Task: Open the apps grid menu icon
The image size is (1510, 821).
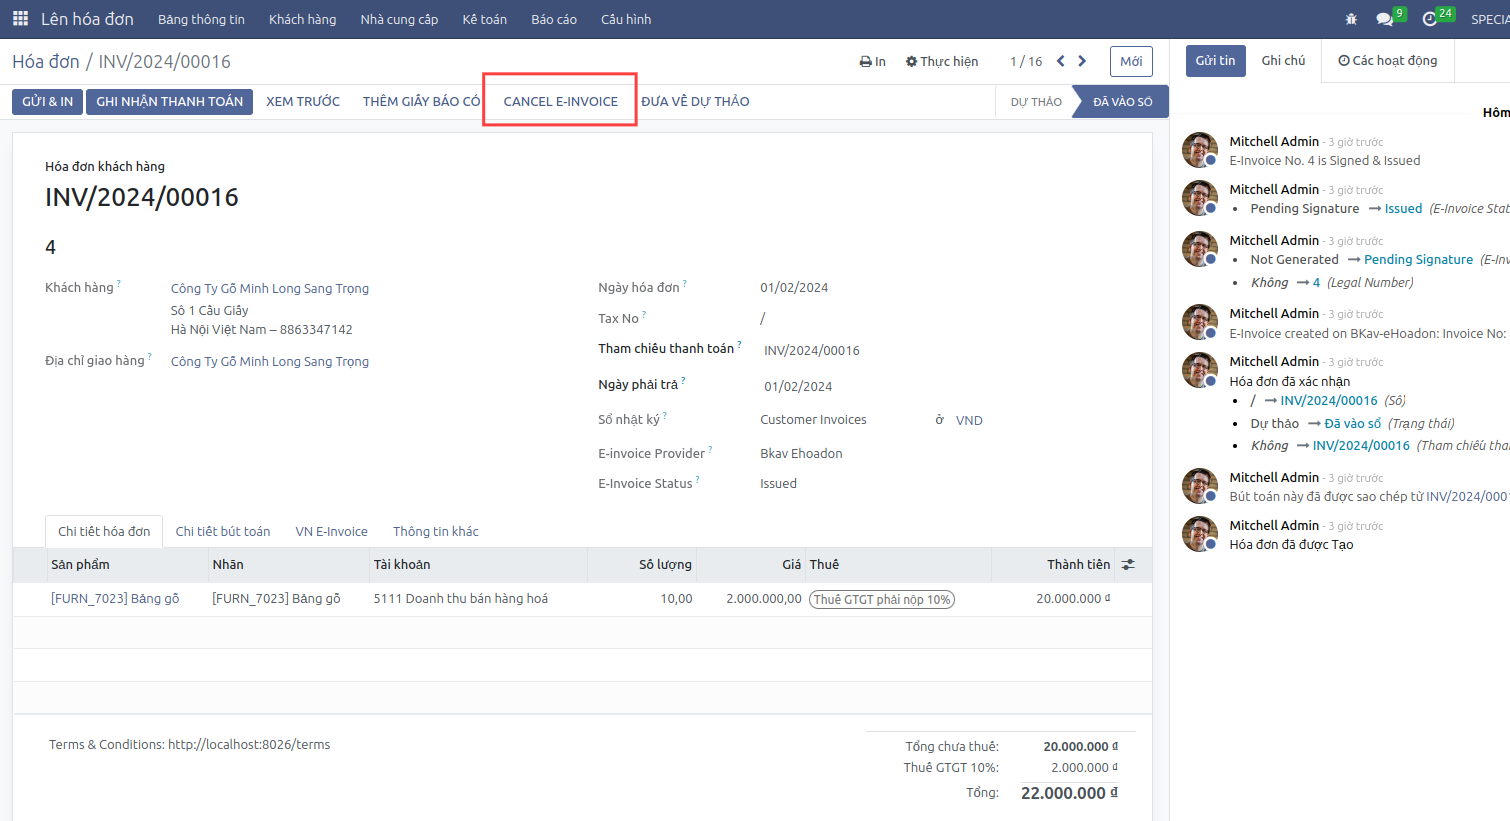Action: coord(20,19)
